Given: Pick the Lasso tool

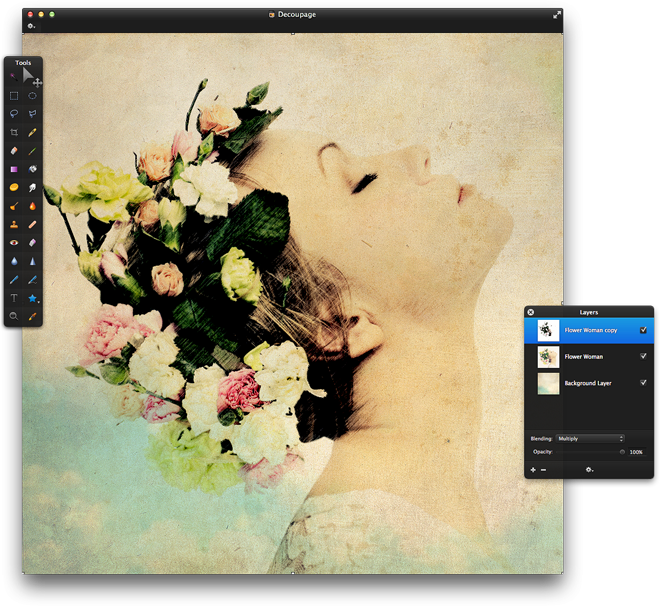Looking at the screenshot, I should (14, 114).
